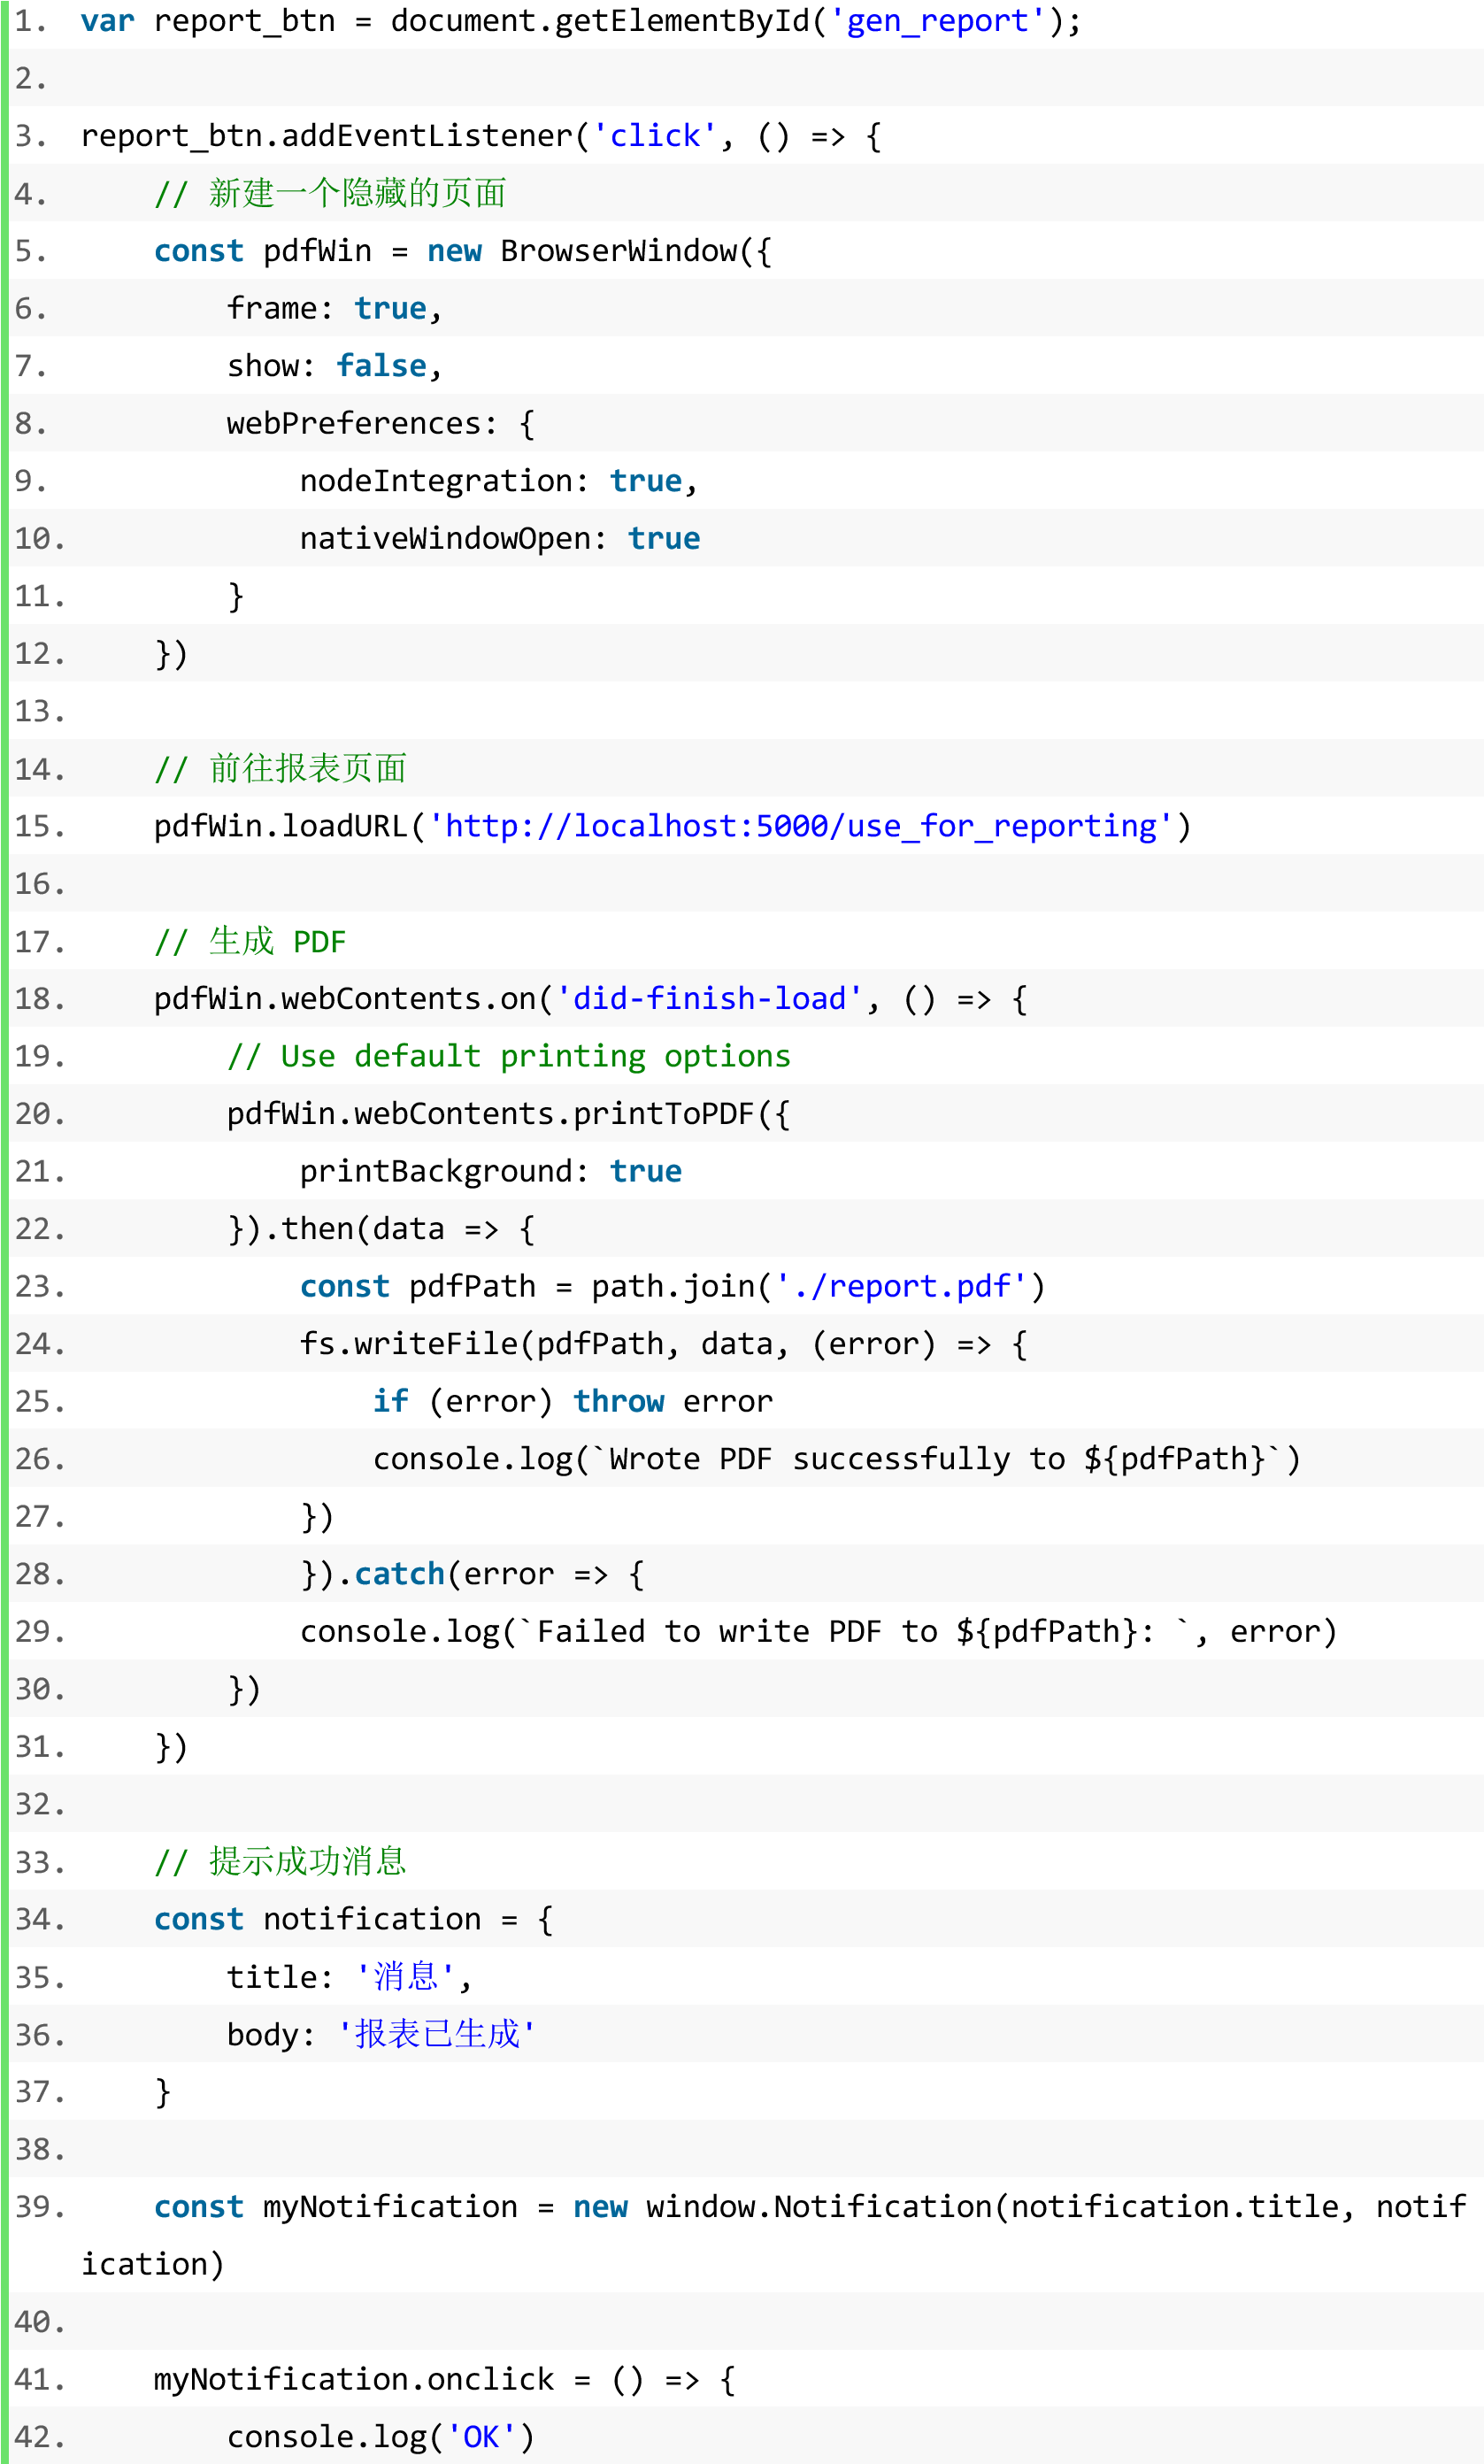1484x2464 pixels.
Task: Click line number 32.
Action: (40, 1805)
